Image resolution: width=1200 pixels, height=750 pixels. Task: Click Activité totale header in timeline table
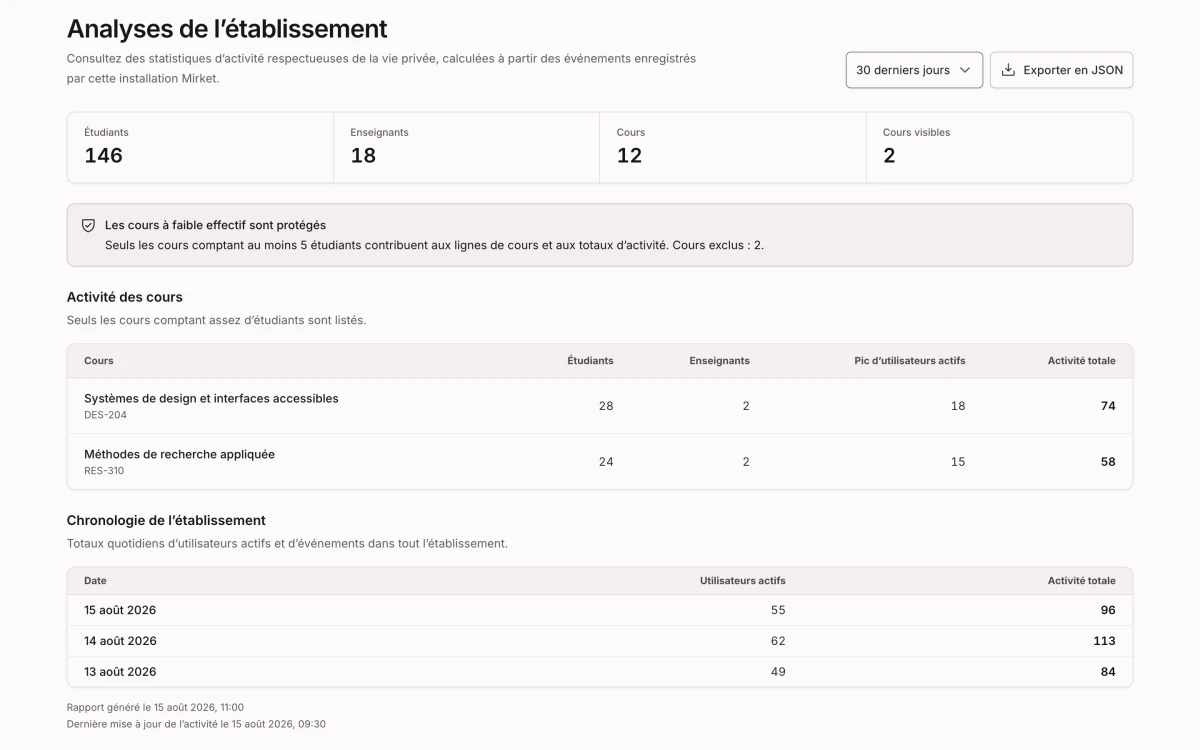point(1082,581)
